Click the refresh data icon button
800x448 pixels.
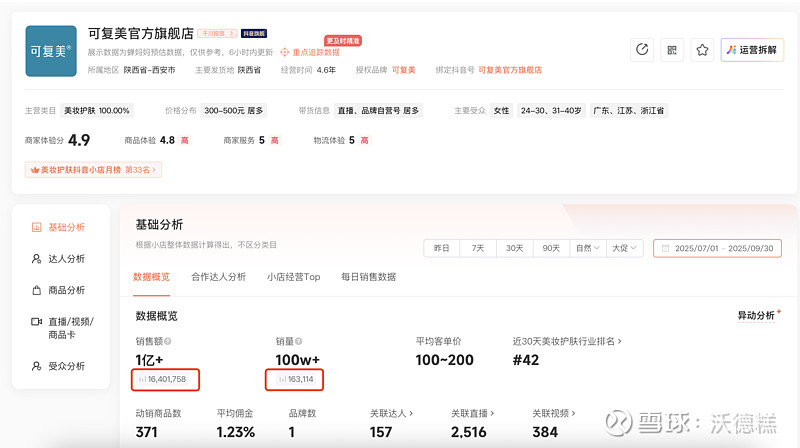[642, 50]
